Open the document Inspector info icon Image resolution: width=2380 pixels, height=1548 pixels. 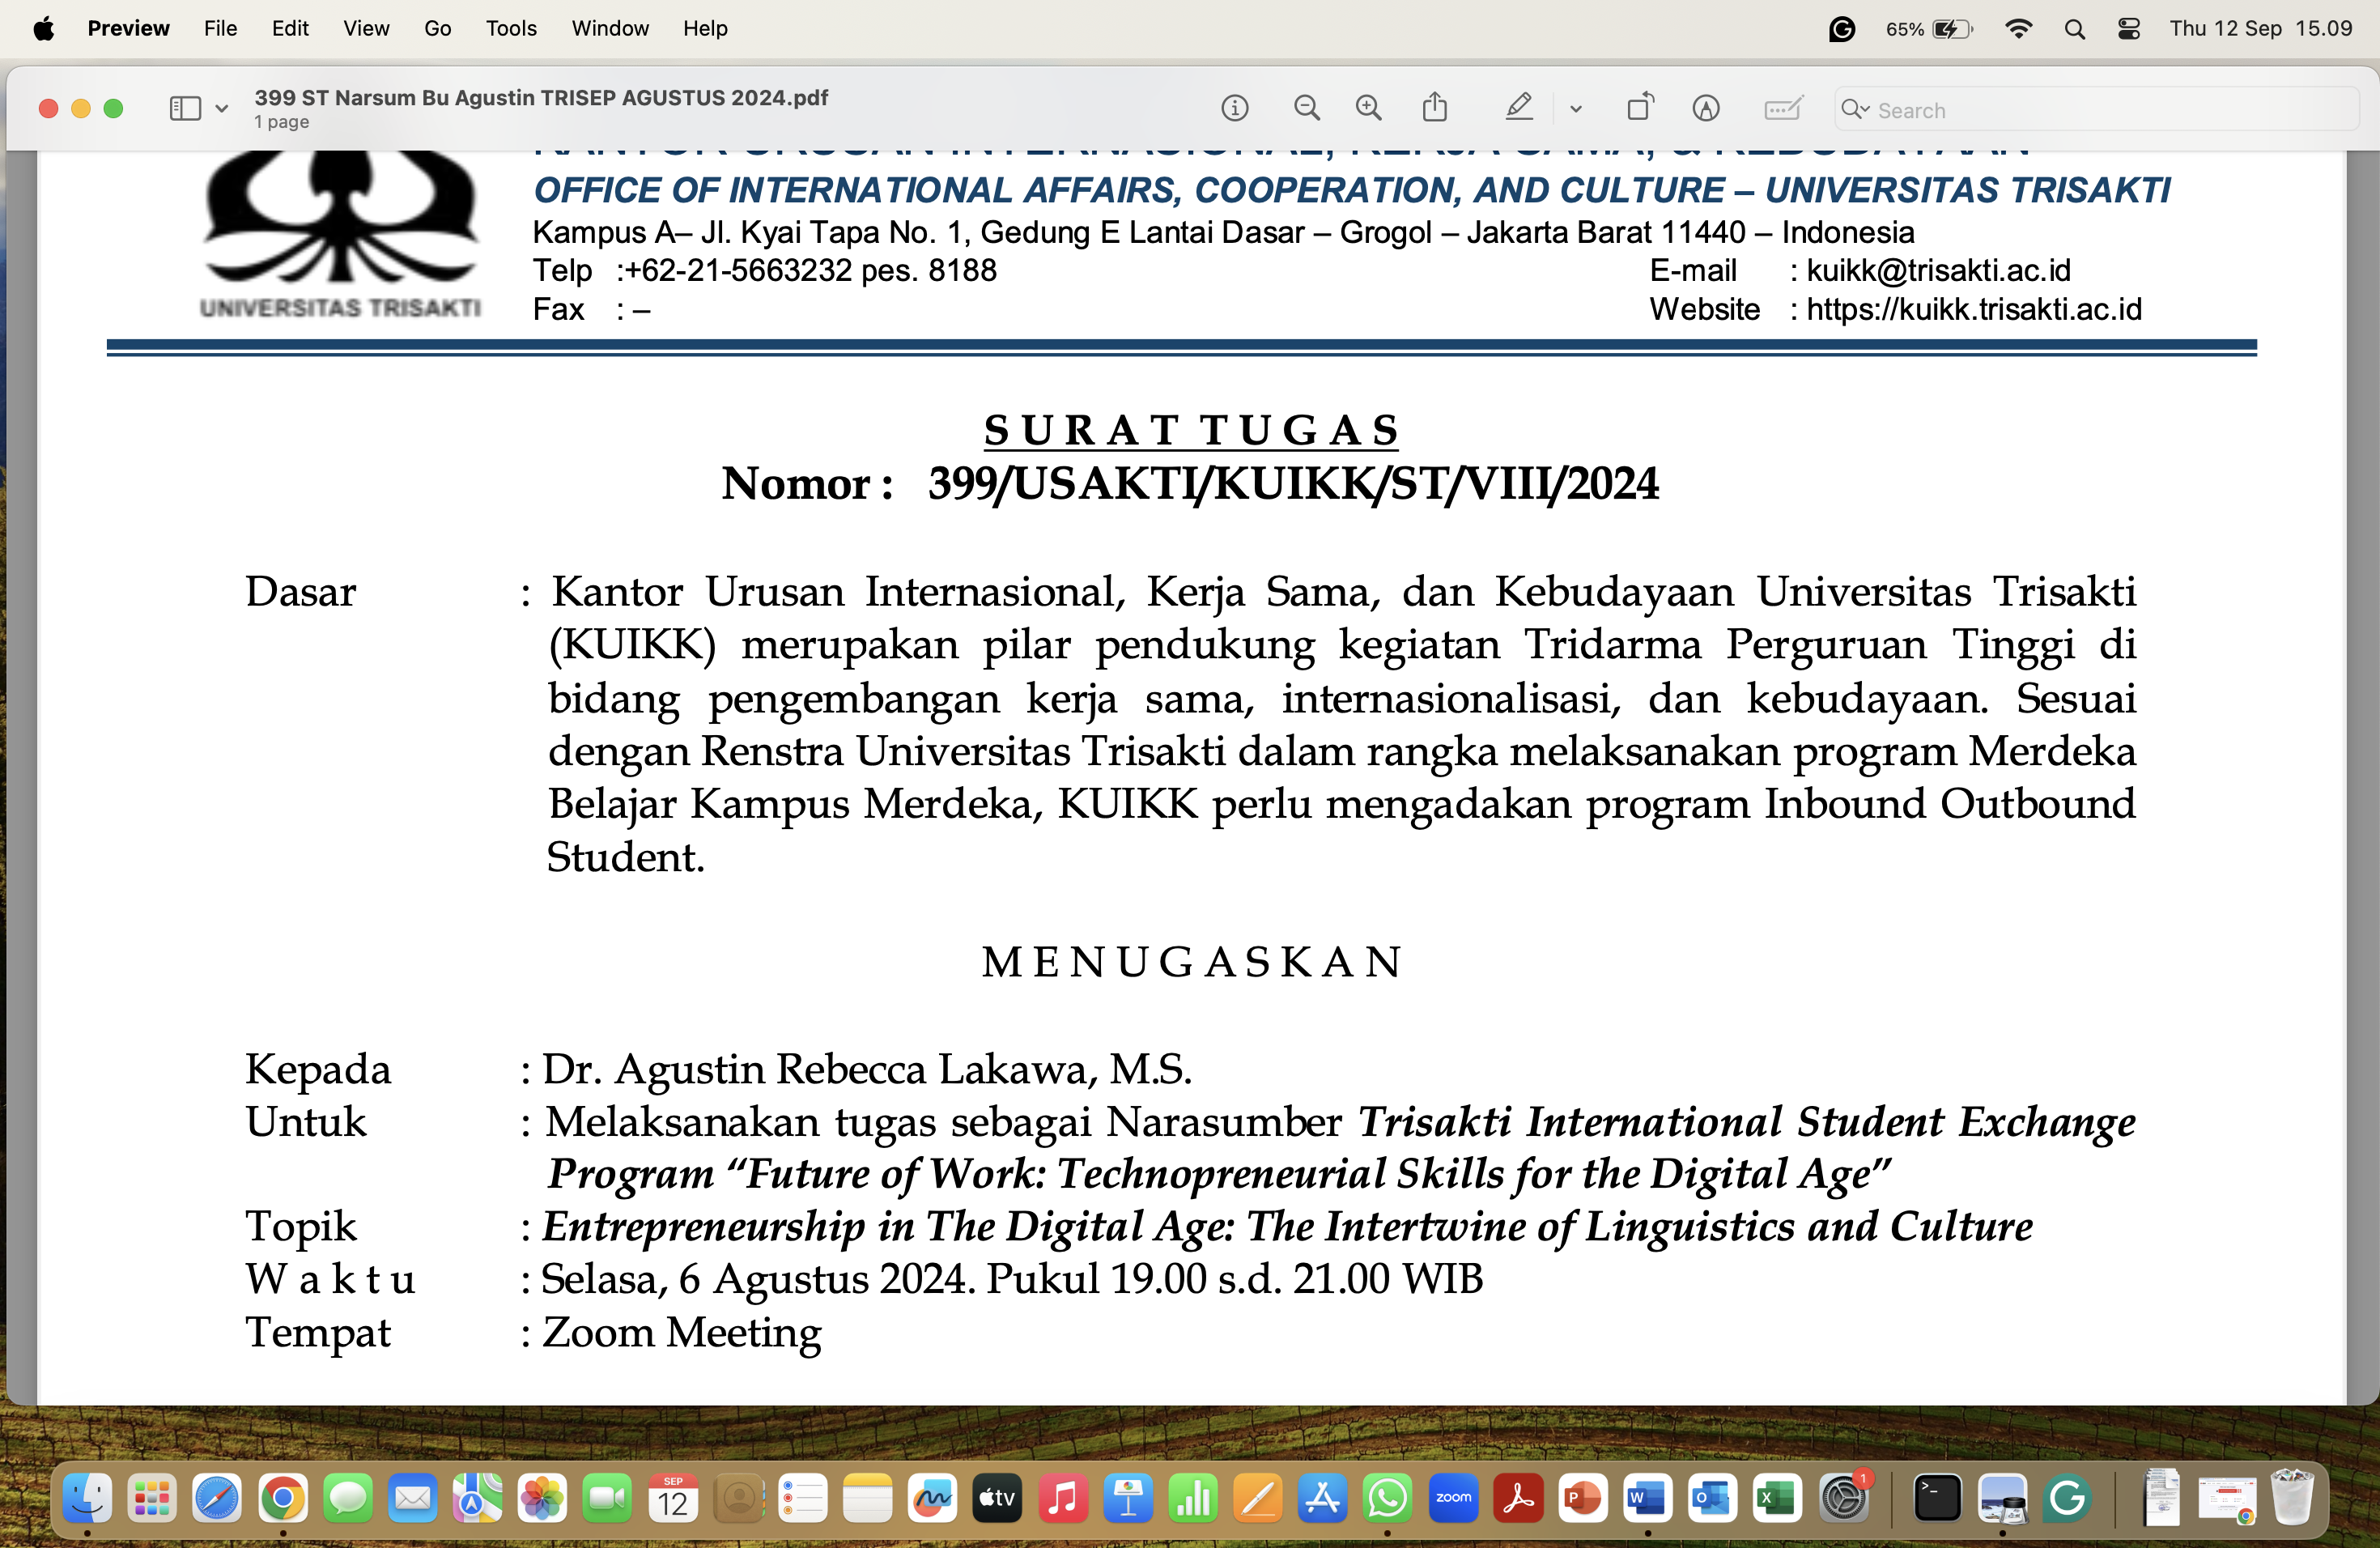1235,108
